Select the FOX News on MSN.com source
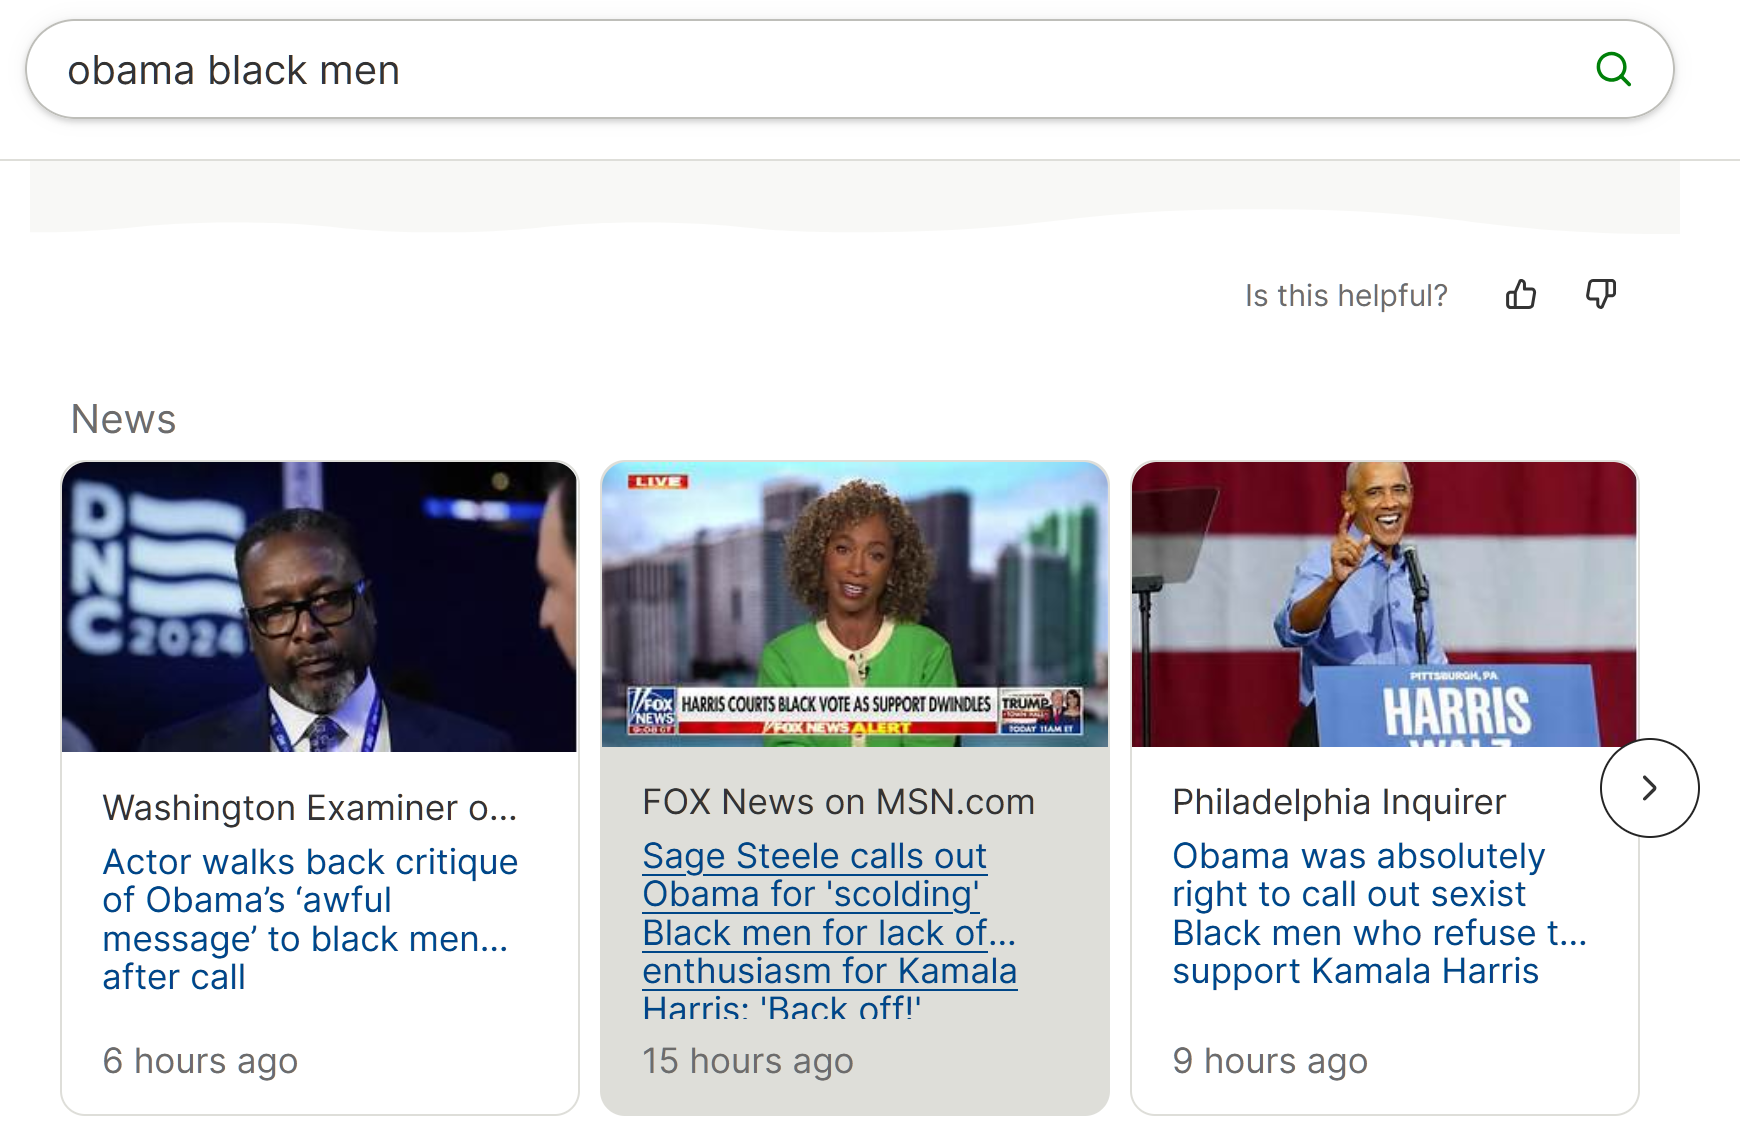 pos(838,802)
